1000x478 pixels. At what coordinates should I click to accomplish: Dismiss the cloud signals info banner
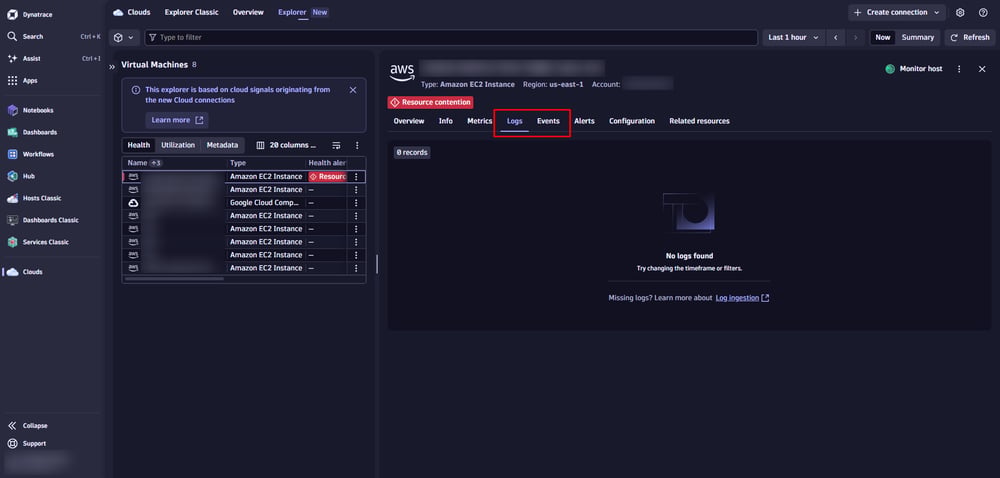353,90
